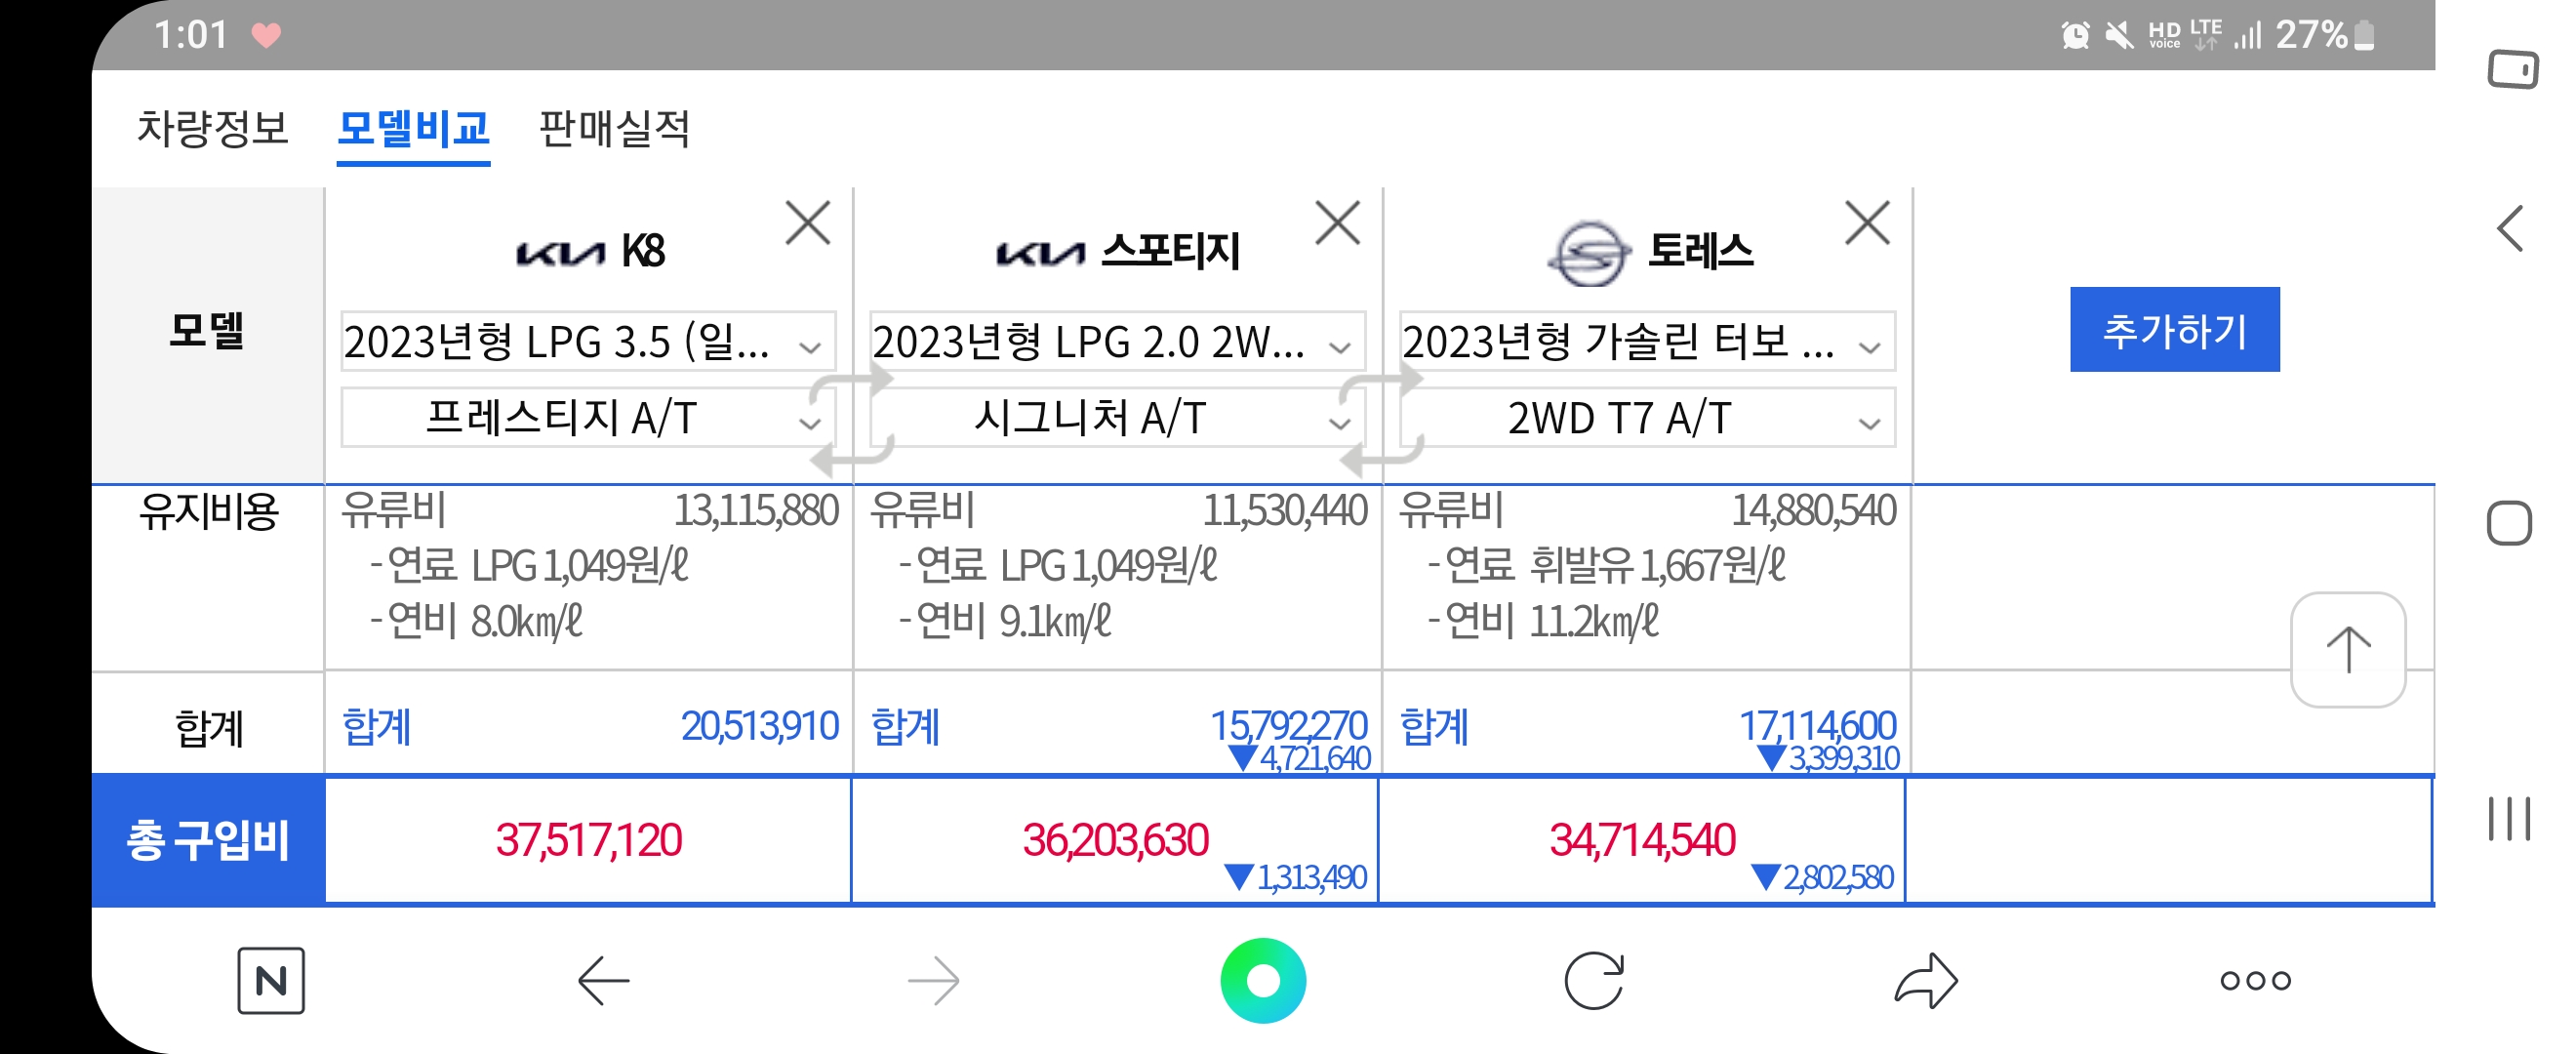
Task: Open the Naver home N icon
Action: [x=271, y=980]
